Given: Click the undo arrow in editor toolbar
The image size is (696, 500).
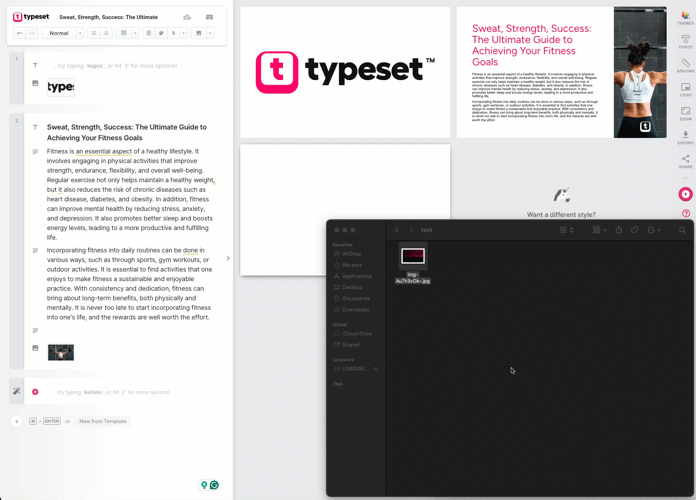Looking at the screenshot, I should pos(20,33).
